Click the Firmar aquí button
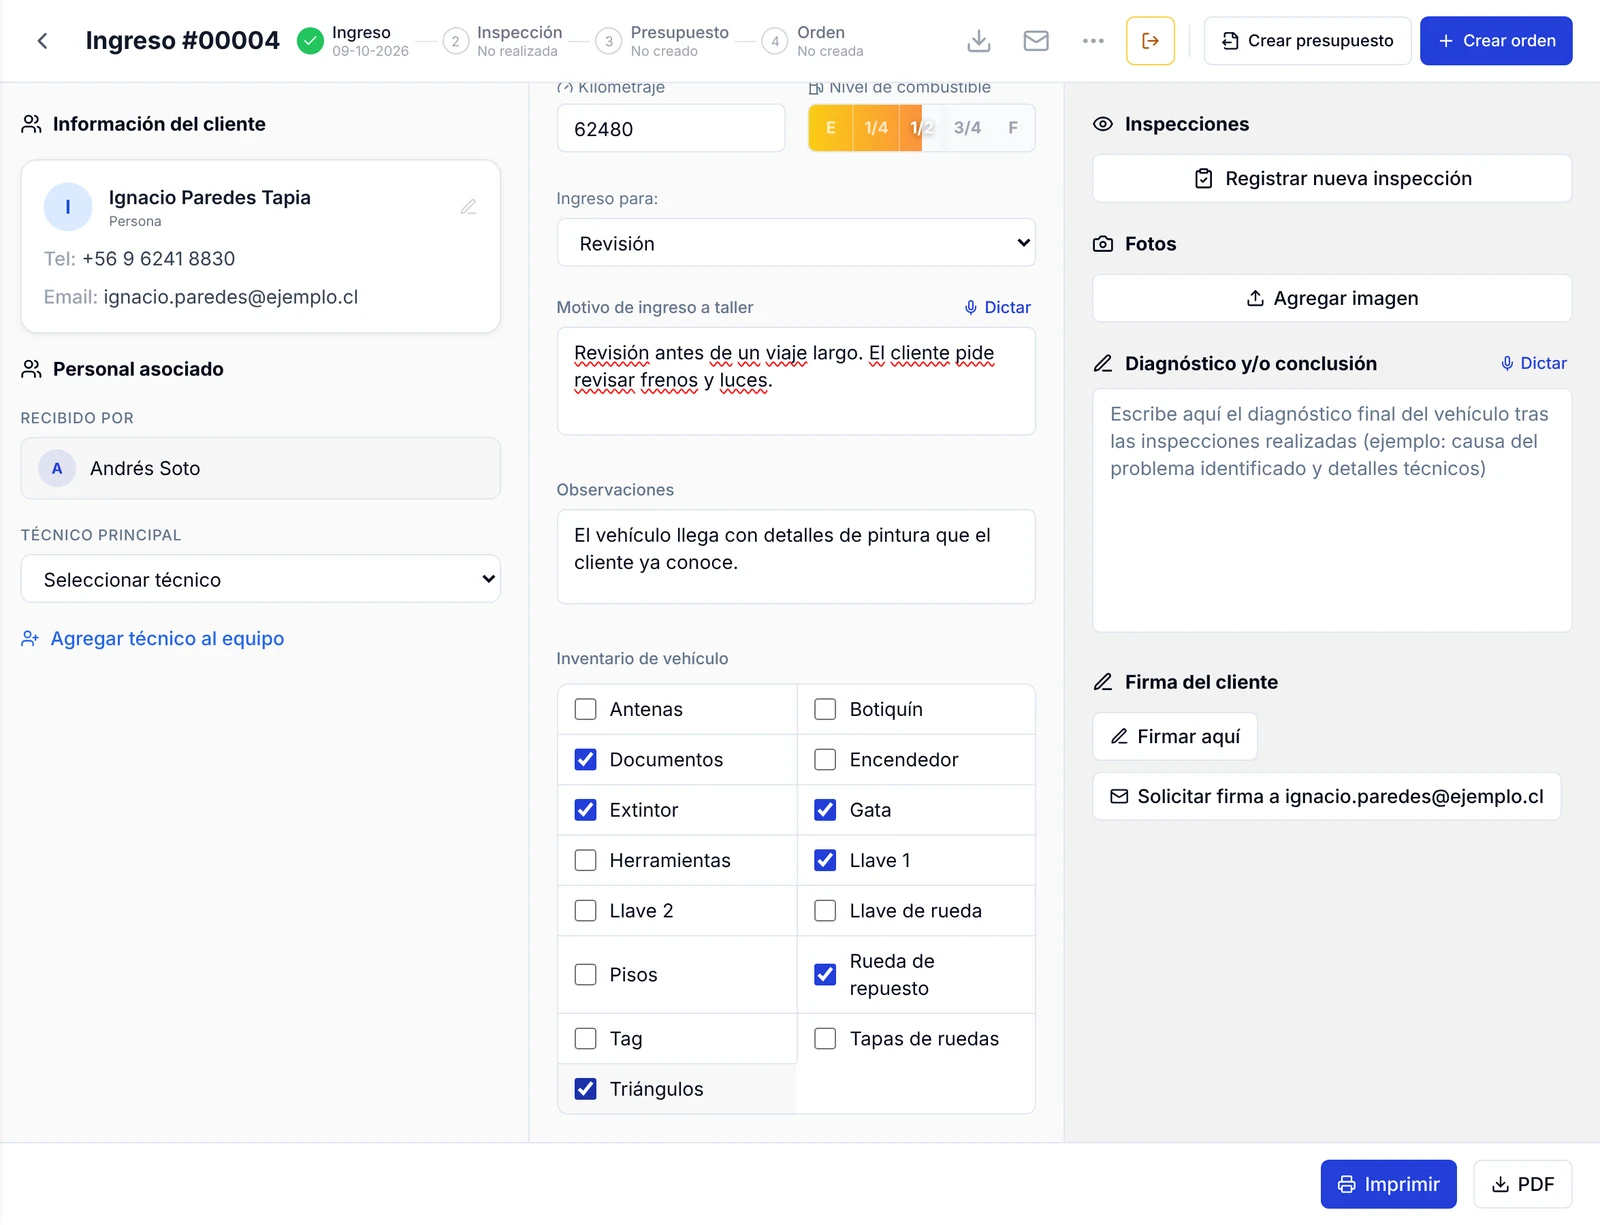The width and height of the screenshot is (1600, 1225). tap(1175, 736)
